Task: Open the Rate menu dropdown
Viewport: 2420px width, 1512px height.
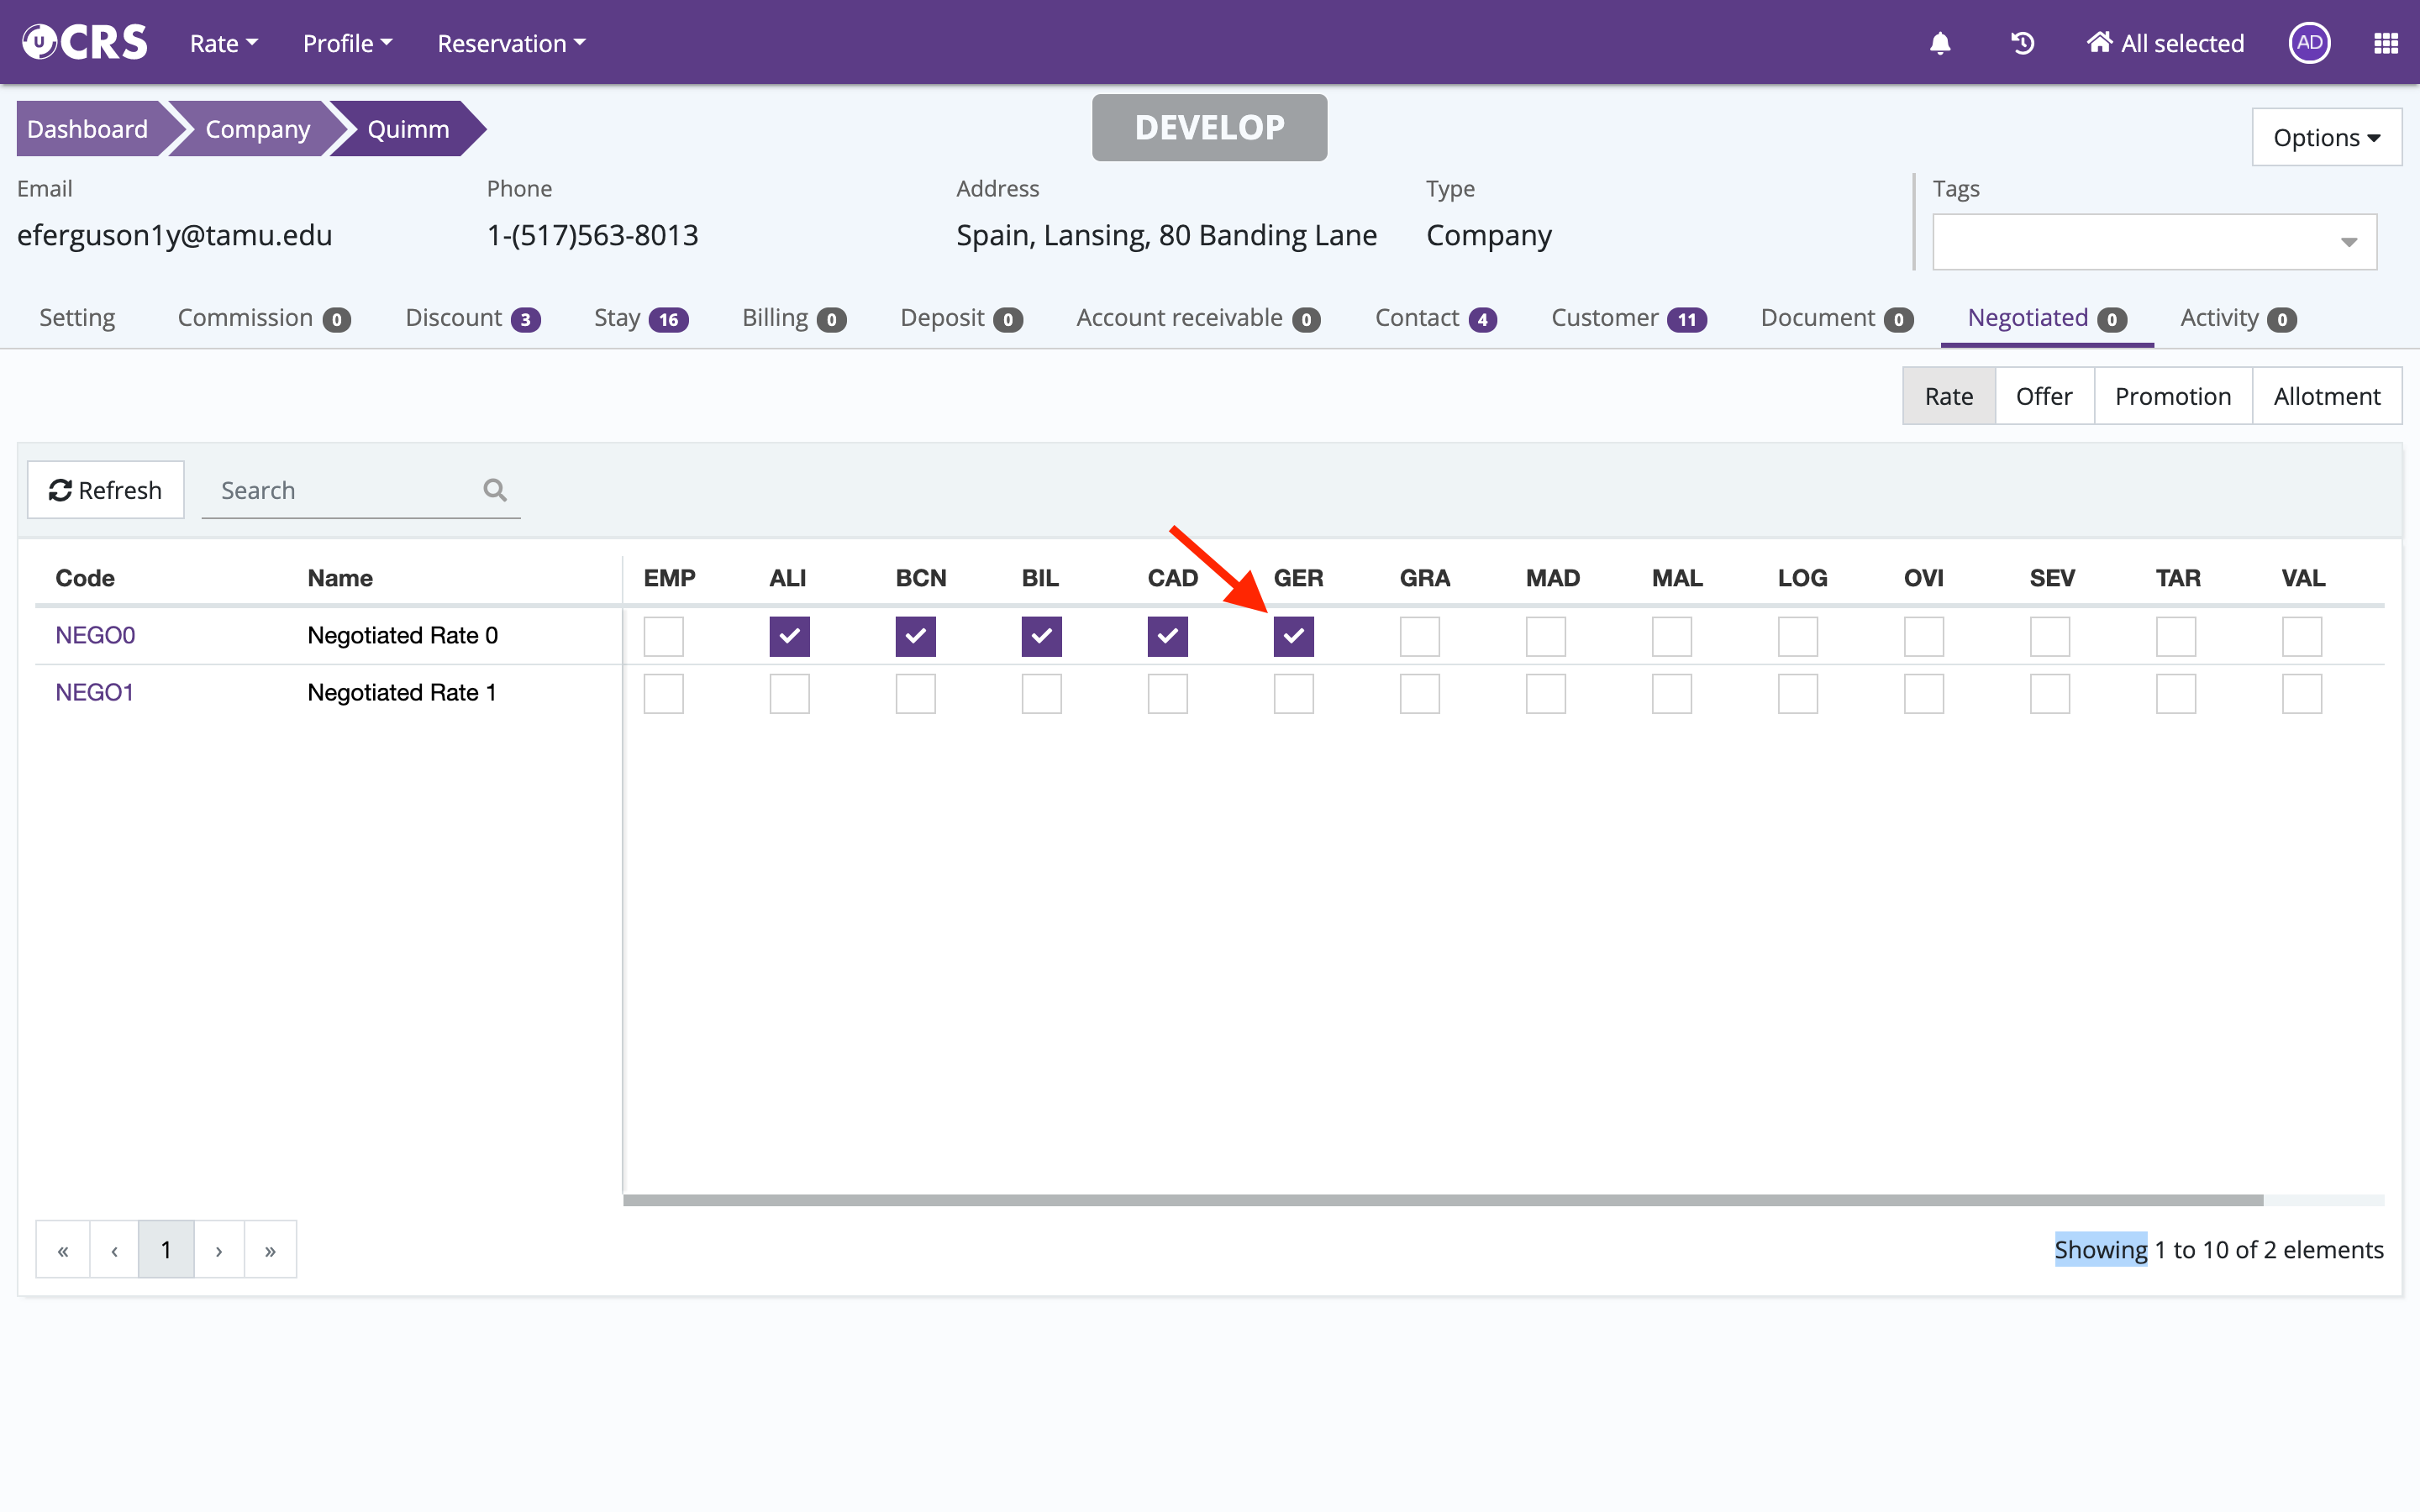Action: (x=223, y=43)
